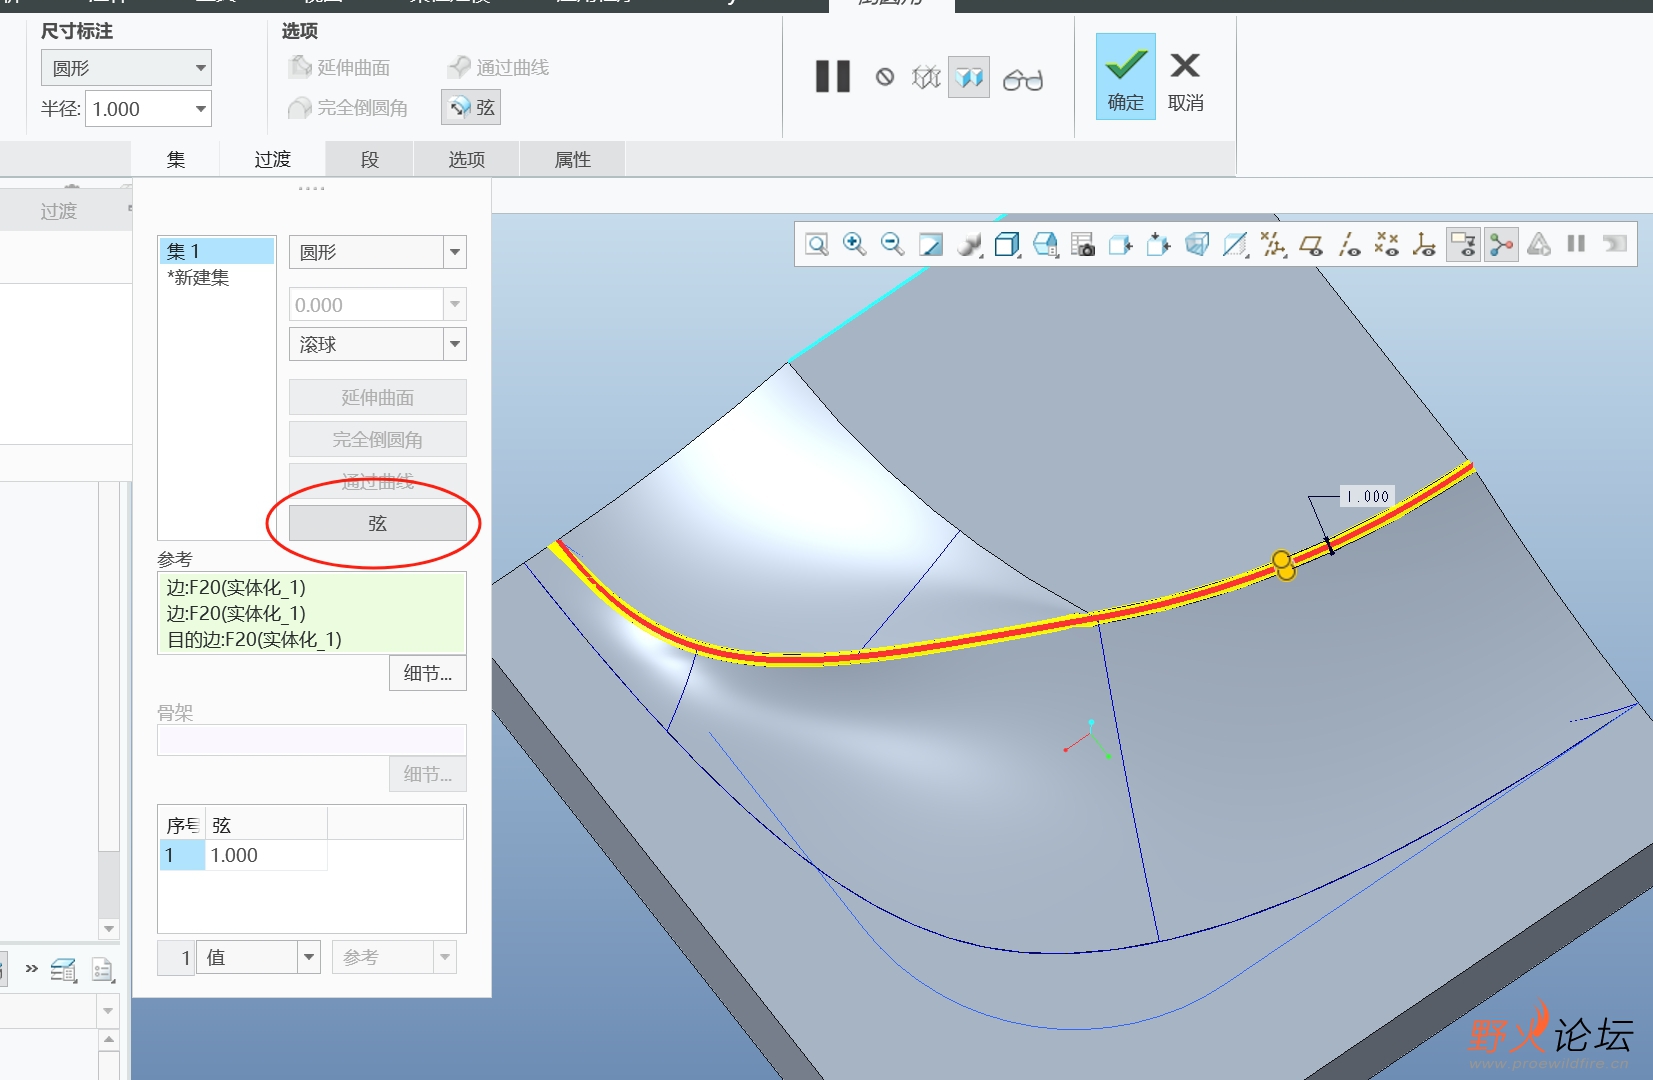
Task: Click the 完全倒圆角 button in panel
Action: [378, 439]
